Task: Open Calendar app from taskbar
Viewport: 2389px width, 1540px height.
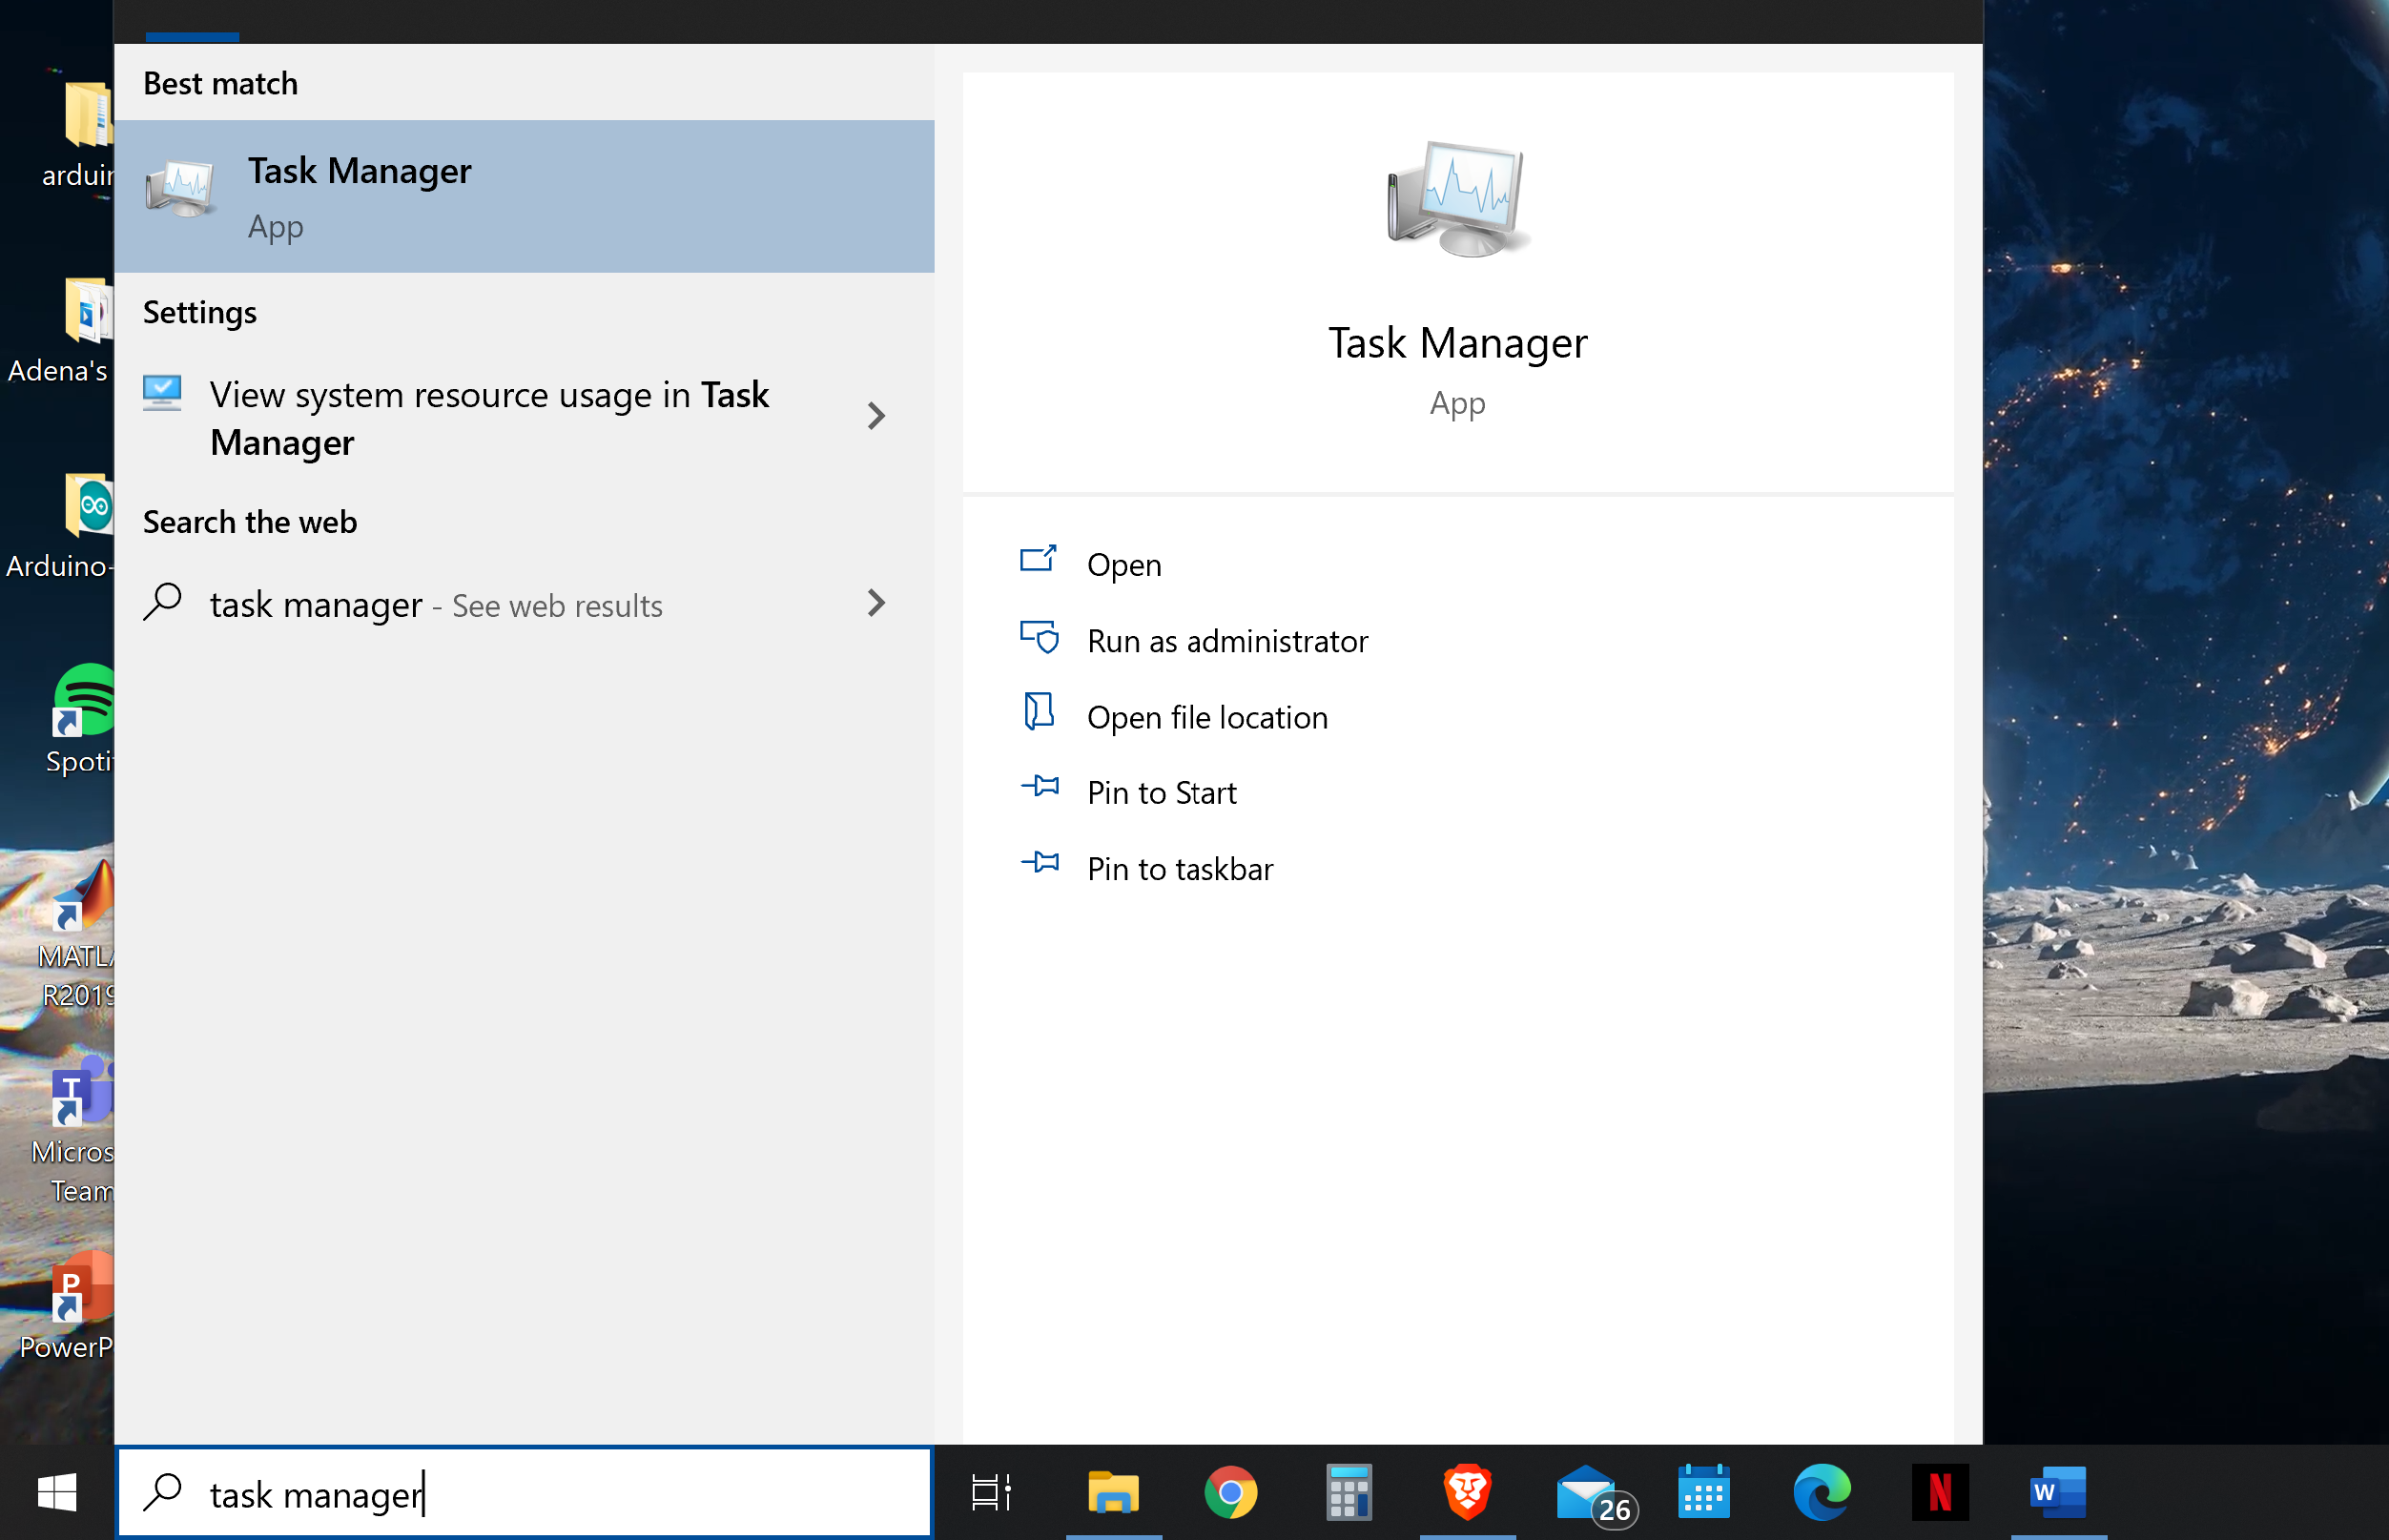Action: (1704, 1491)
